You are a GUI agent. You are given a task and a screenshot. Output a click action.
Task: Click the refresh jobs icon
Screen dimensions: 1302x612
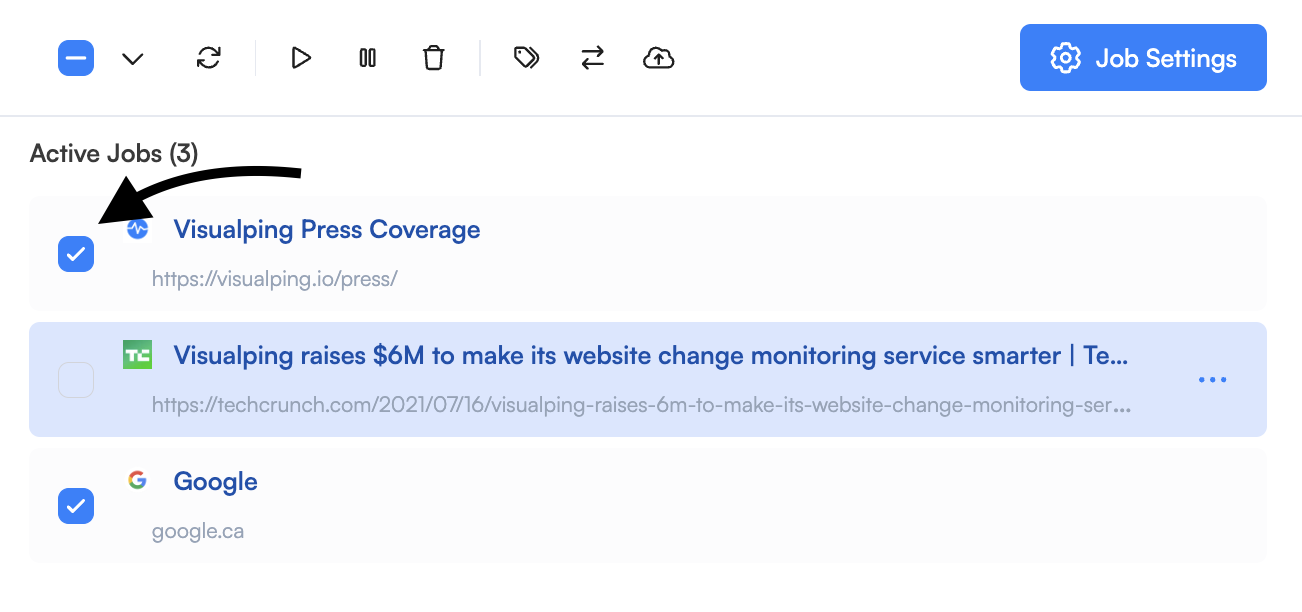click(208, 58)
